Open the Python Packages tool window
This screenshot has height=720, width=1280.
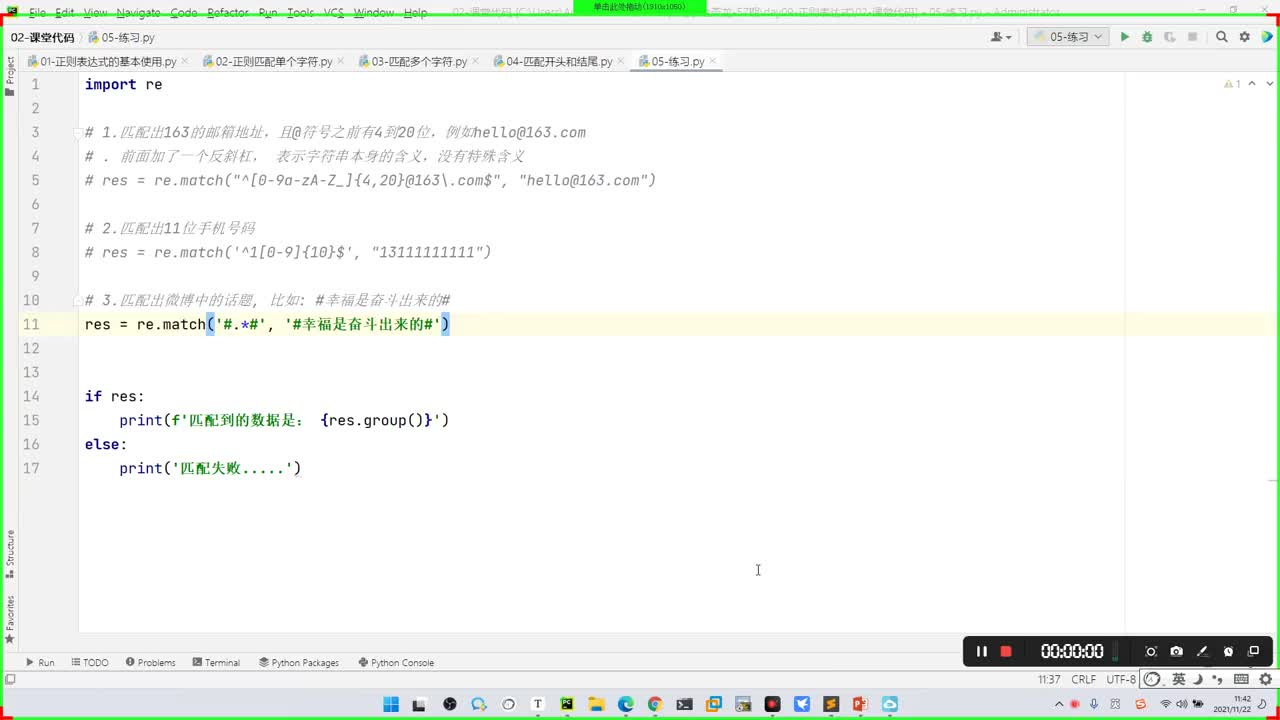[x=298, y=662]
